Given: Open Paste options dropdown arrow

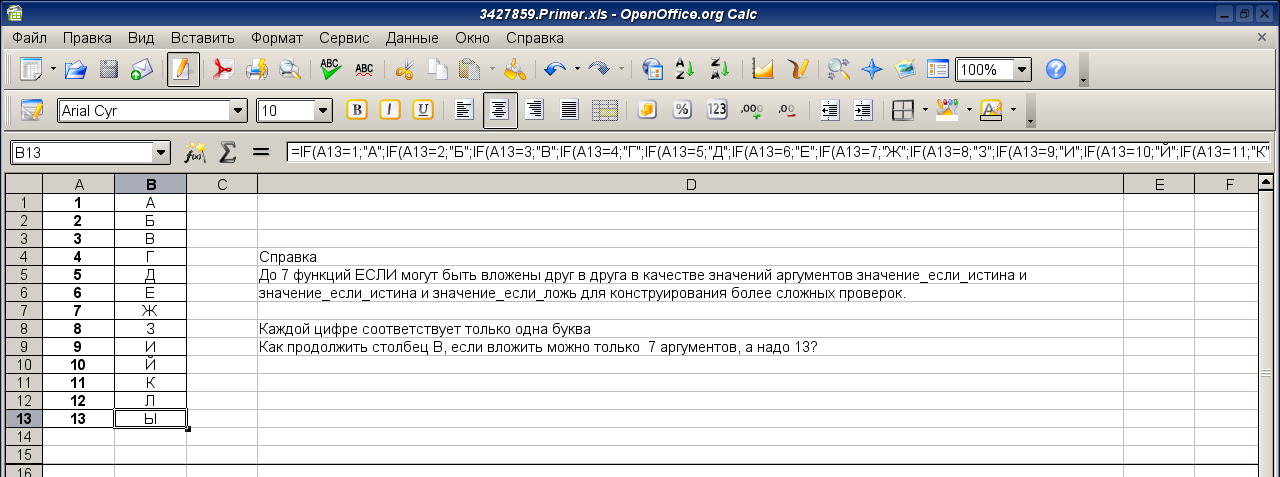Looking at the screenshot, I should coord(491,70).
